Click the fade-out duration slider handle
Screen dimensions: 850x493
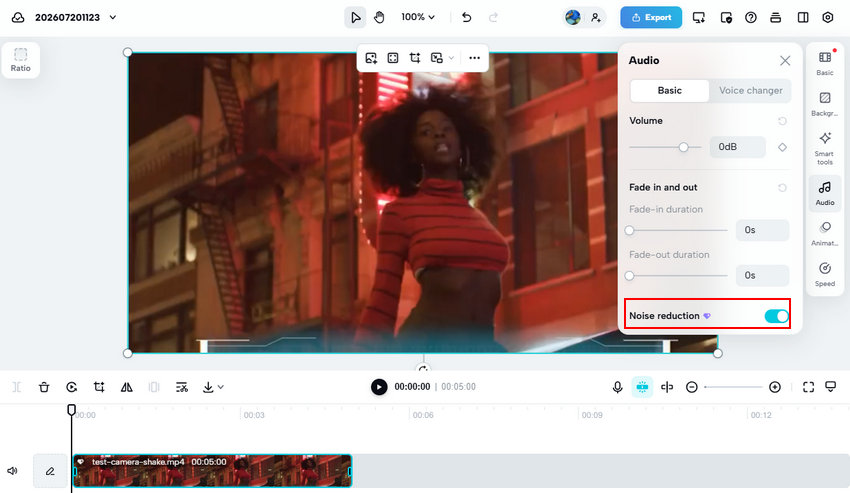tap(629, 276)
